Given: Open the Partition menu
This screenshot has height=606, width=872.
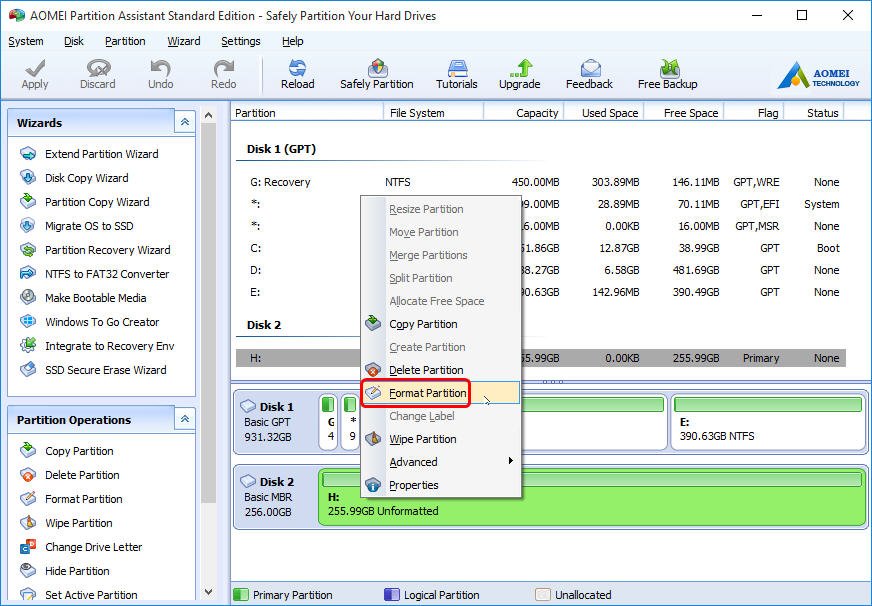Looking at the screenshot, I should [x=125, y=41].
